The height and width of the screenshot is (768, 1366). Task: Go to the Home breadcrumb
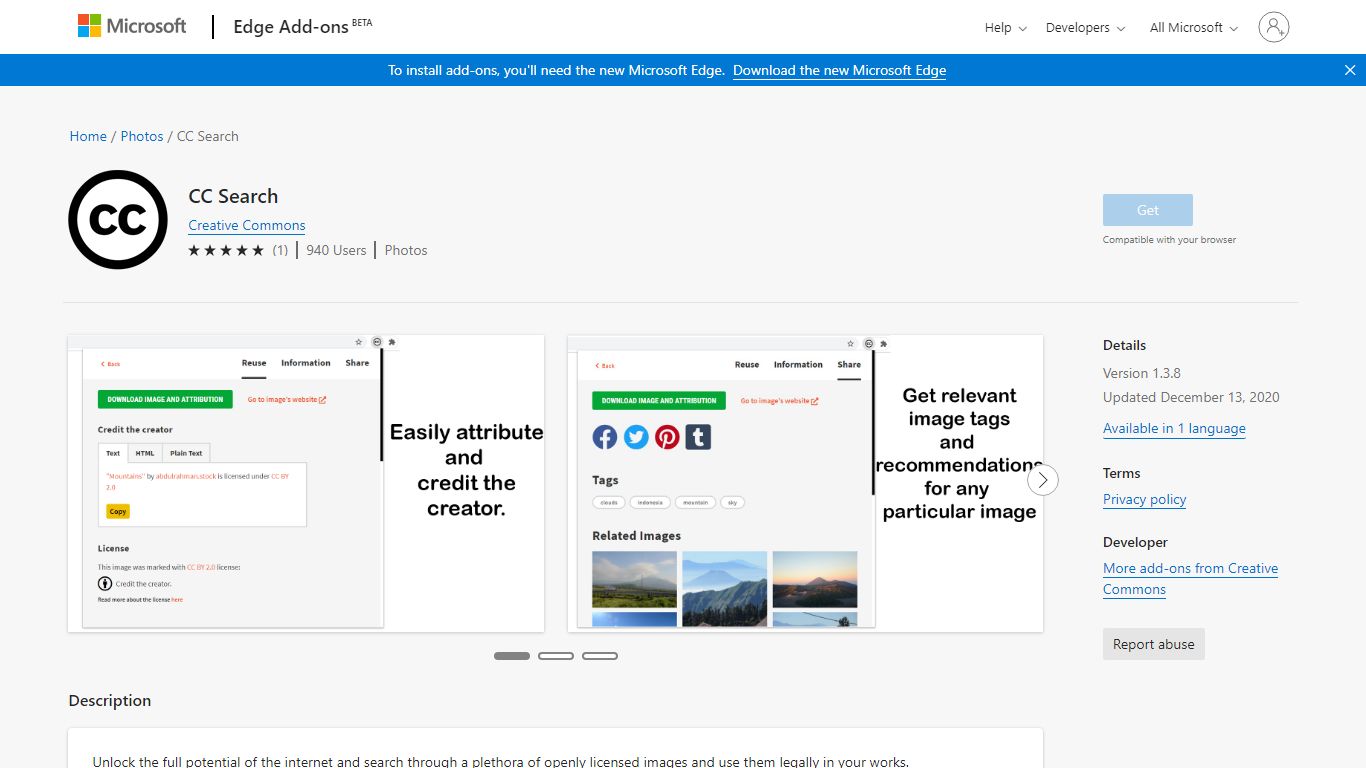coord(88,136)
